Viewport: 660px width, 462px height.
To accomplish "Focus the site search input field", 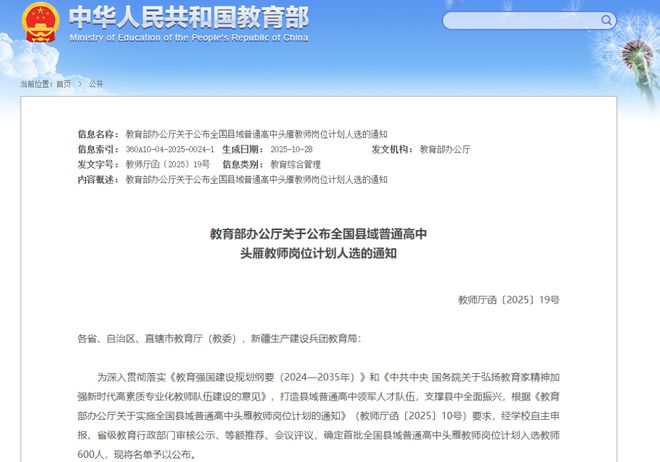I will (x=529, y=21).
